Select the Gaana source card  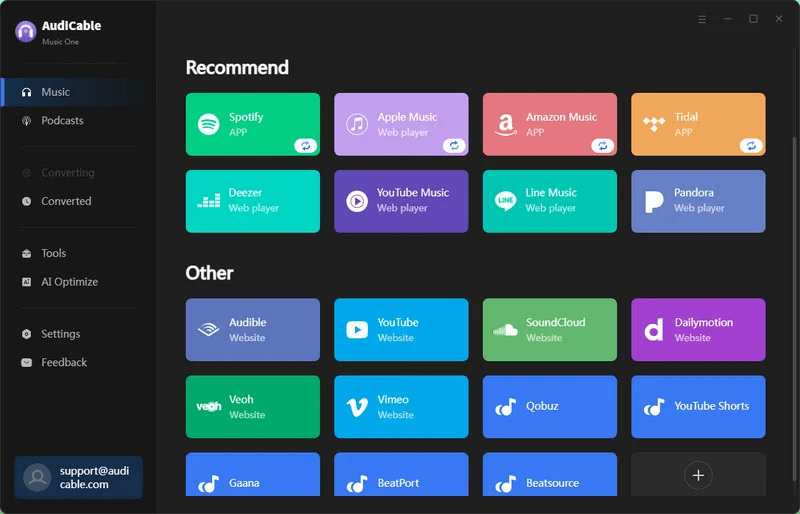(x=253, y=474)
